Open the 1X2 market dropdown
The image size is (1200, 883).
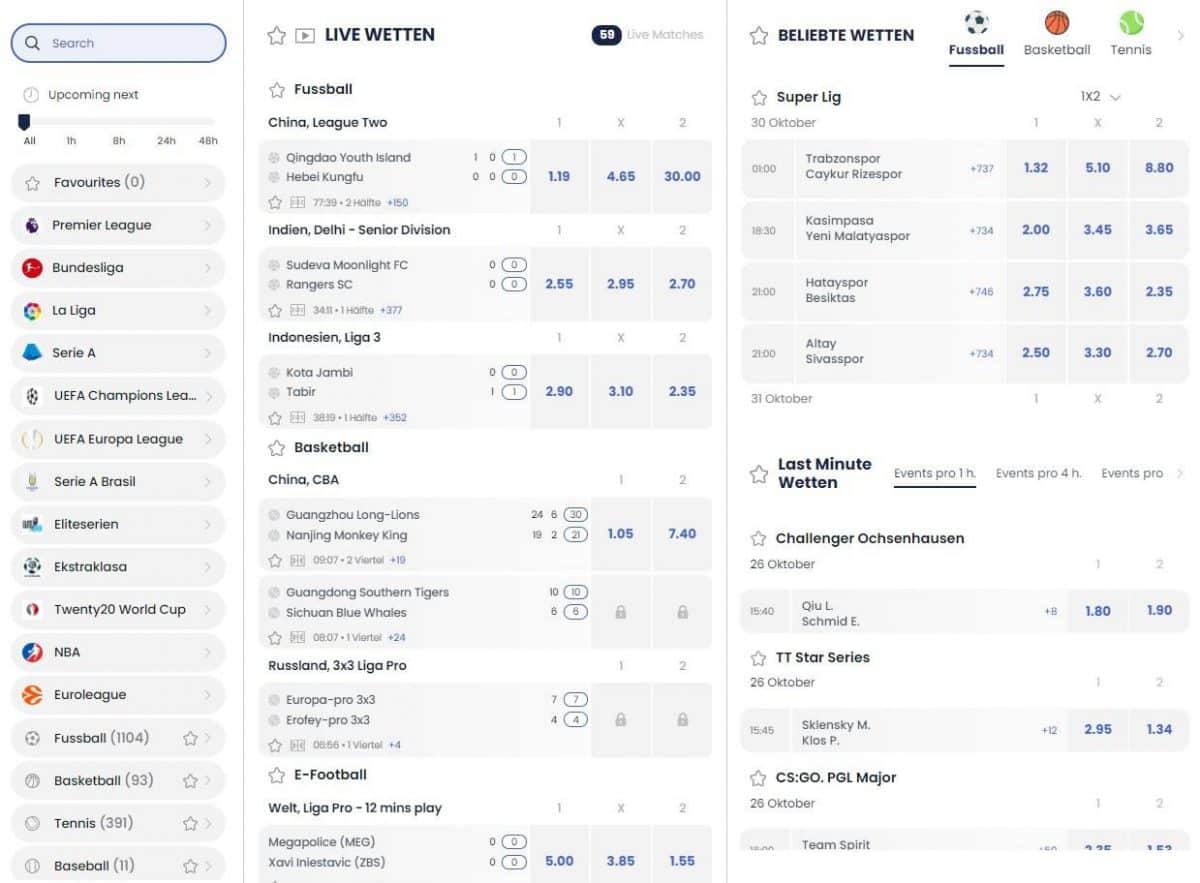pos(1101,97)
